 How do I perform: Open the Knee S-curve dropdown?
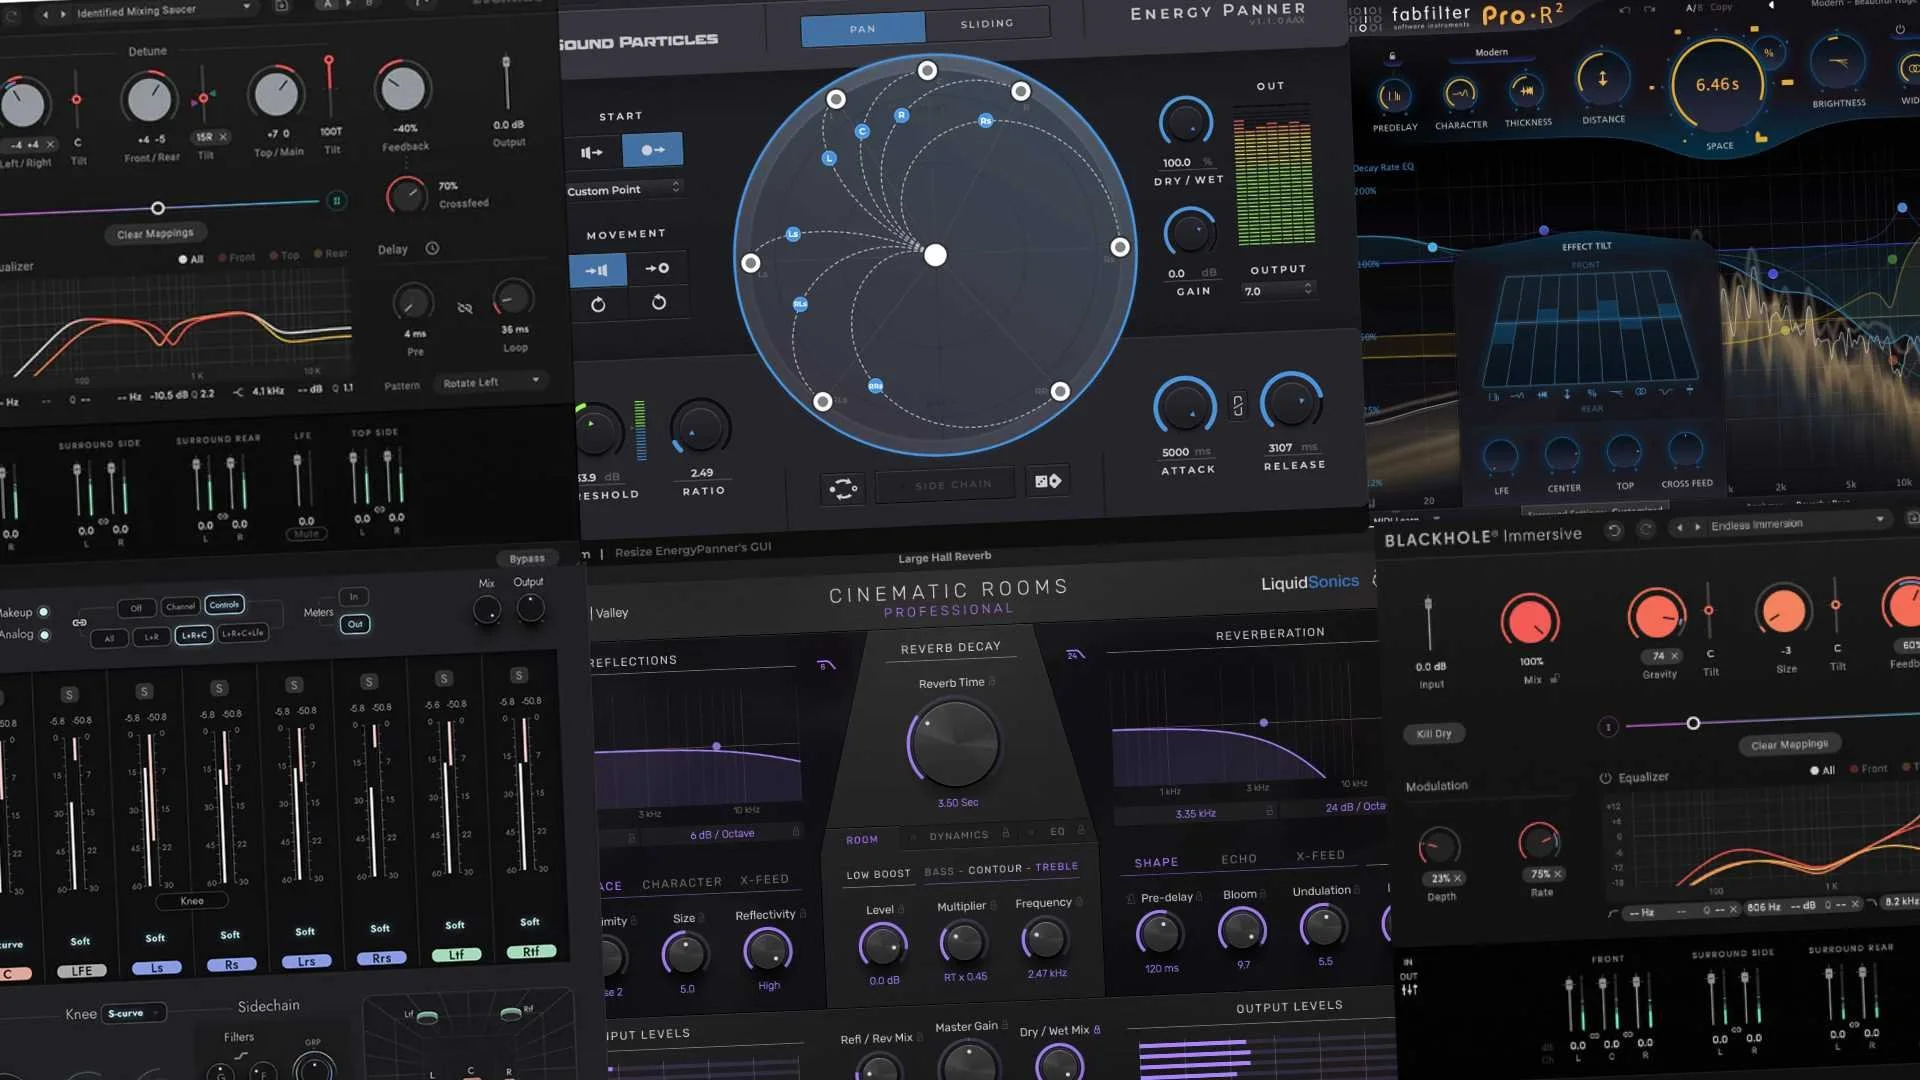coord(134,1013)
